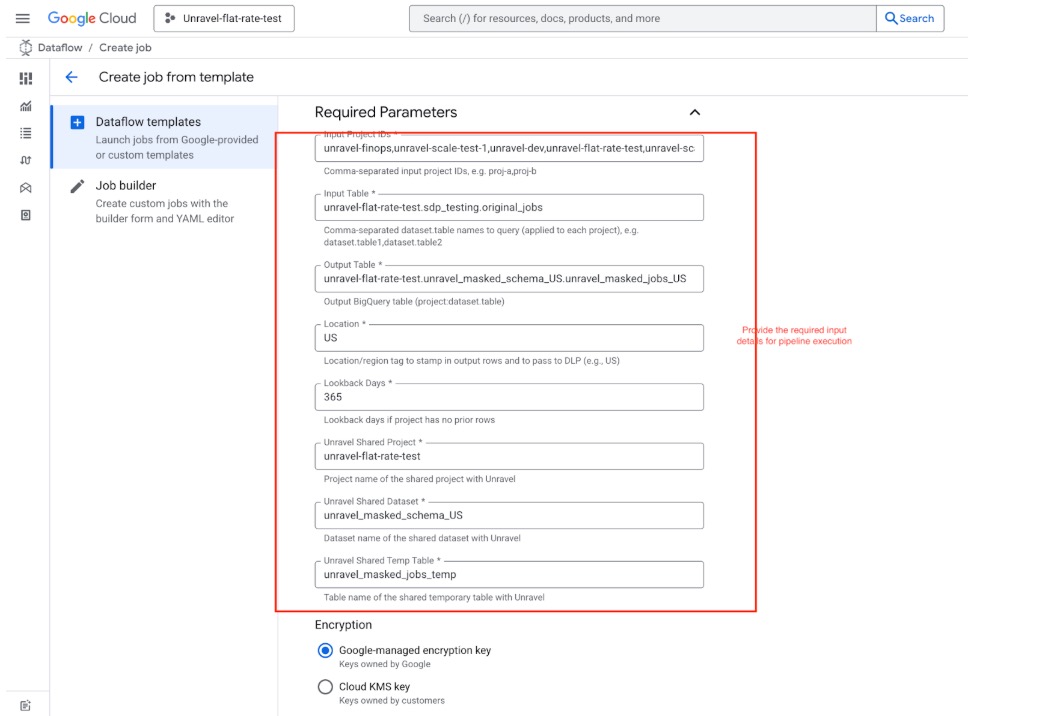The image size is (1056, 716).
Task: Open the main navigation hamburger menu
Action: click(x=23, y=18)
